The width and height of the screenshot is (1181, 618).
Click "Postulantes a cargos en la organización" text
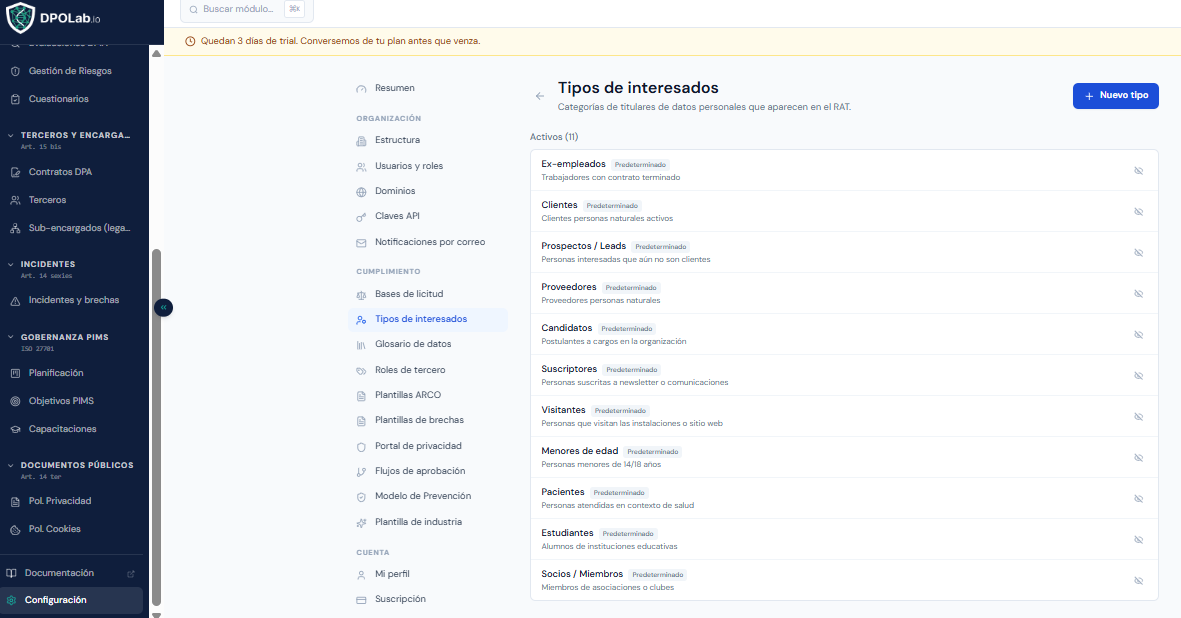coord(614,342)
